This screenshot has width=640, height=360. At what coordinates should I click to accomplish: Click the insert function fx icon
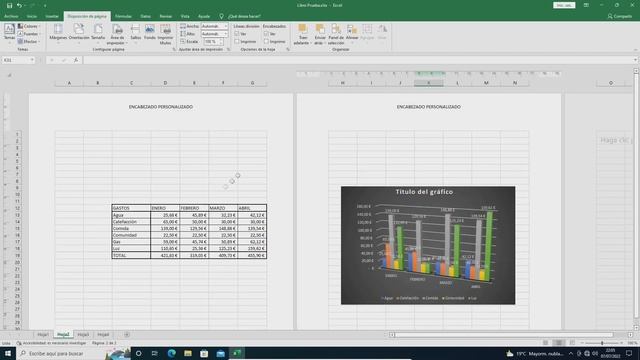click(76, 60)
